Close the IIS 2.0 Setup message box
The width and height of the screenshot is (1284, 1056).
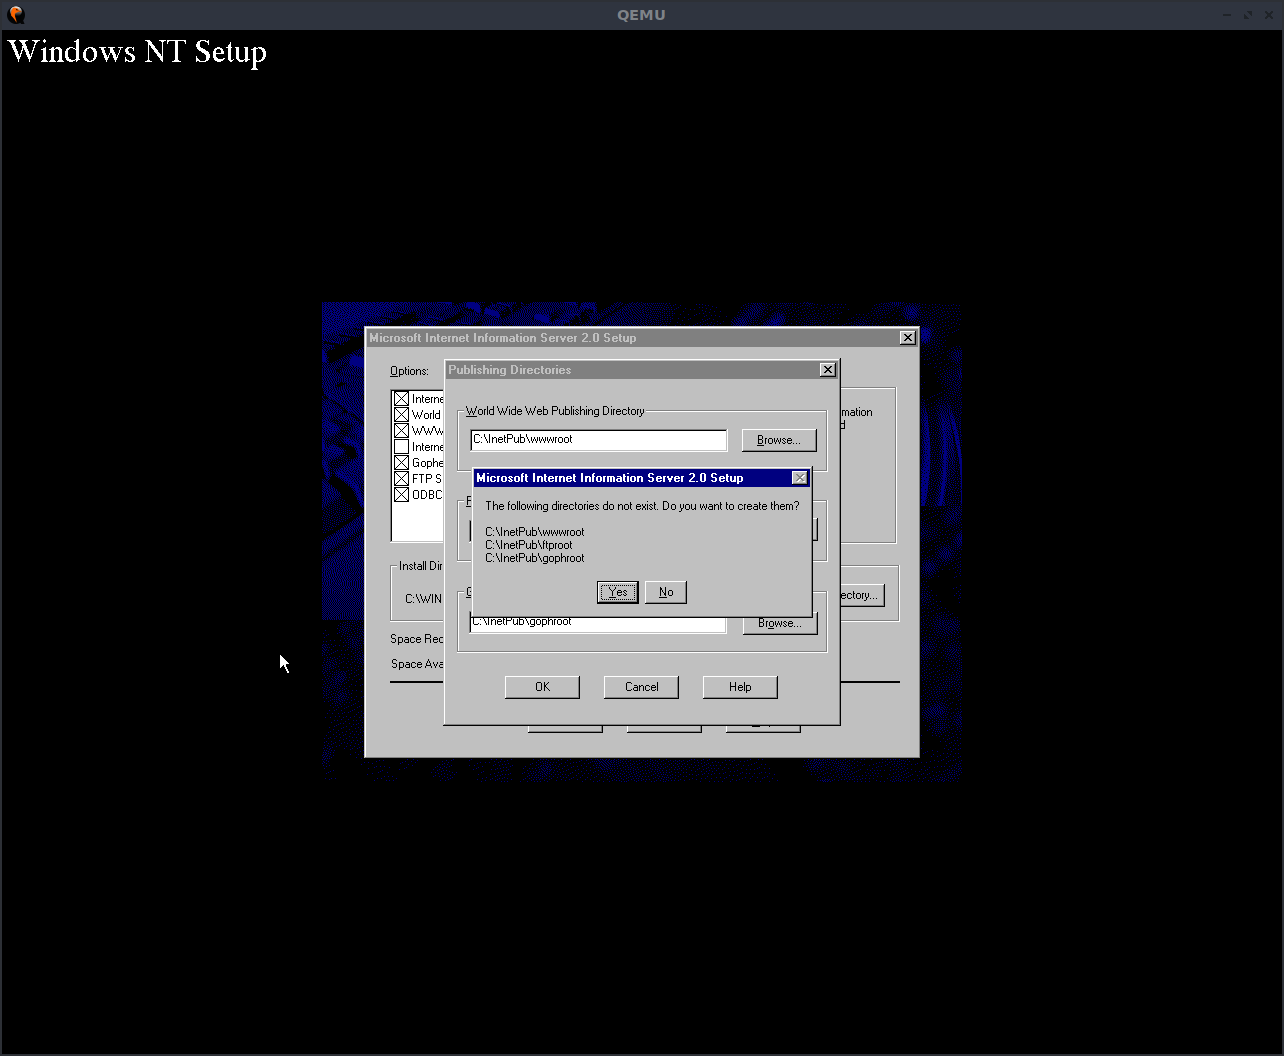click(799, 478)
